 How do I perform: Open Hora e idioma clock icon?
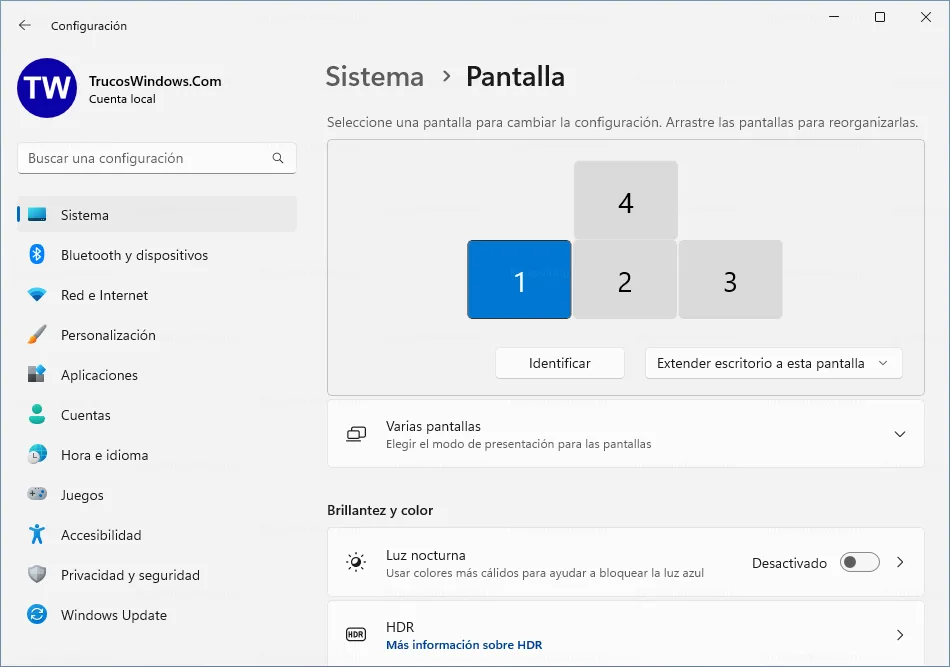[37, 454]
